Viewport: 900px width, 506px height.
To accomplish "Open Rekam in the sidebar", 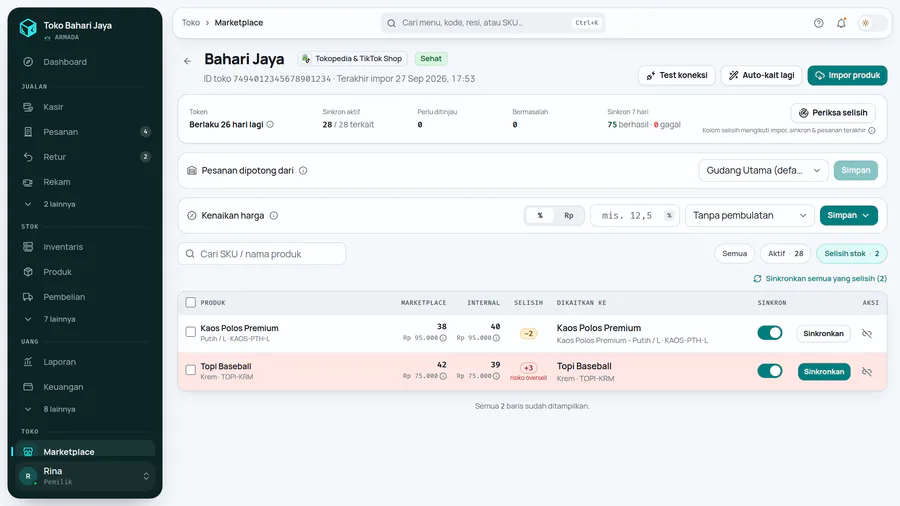I will [x=84, y=182].
